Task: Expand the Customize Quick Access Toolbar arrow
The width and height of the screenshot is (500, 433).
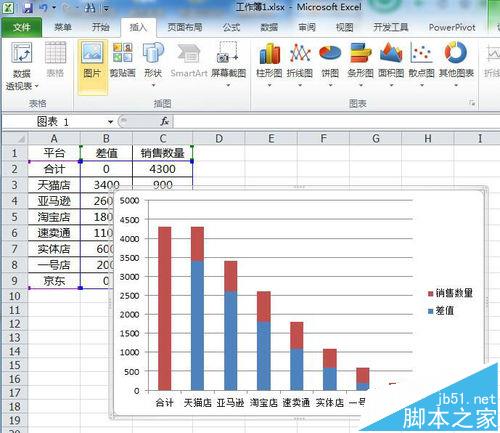Action: 106,8
